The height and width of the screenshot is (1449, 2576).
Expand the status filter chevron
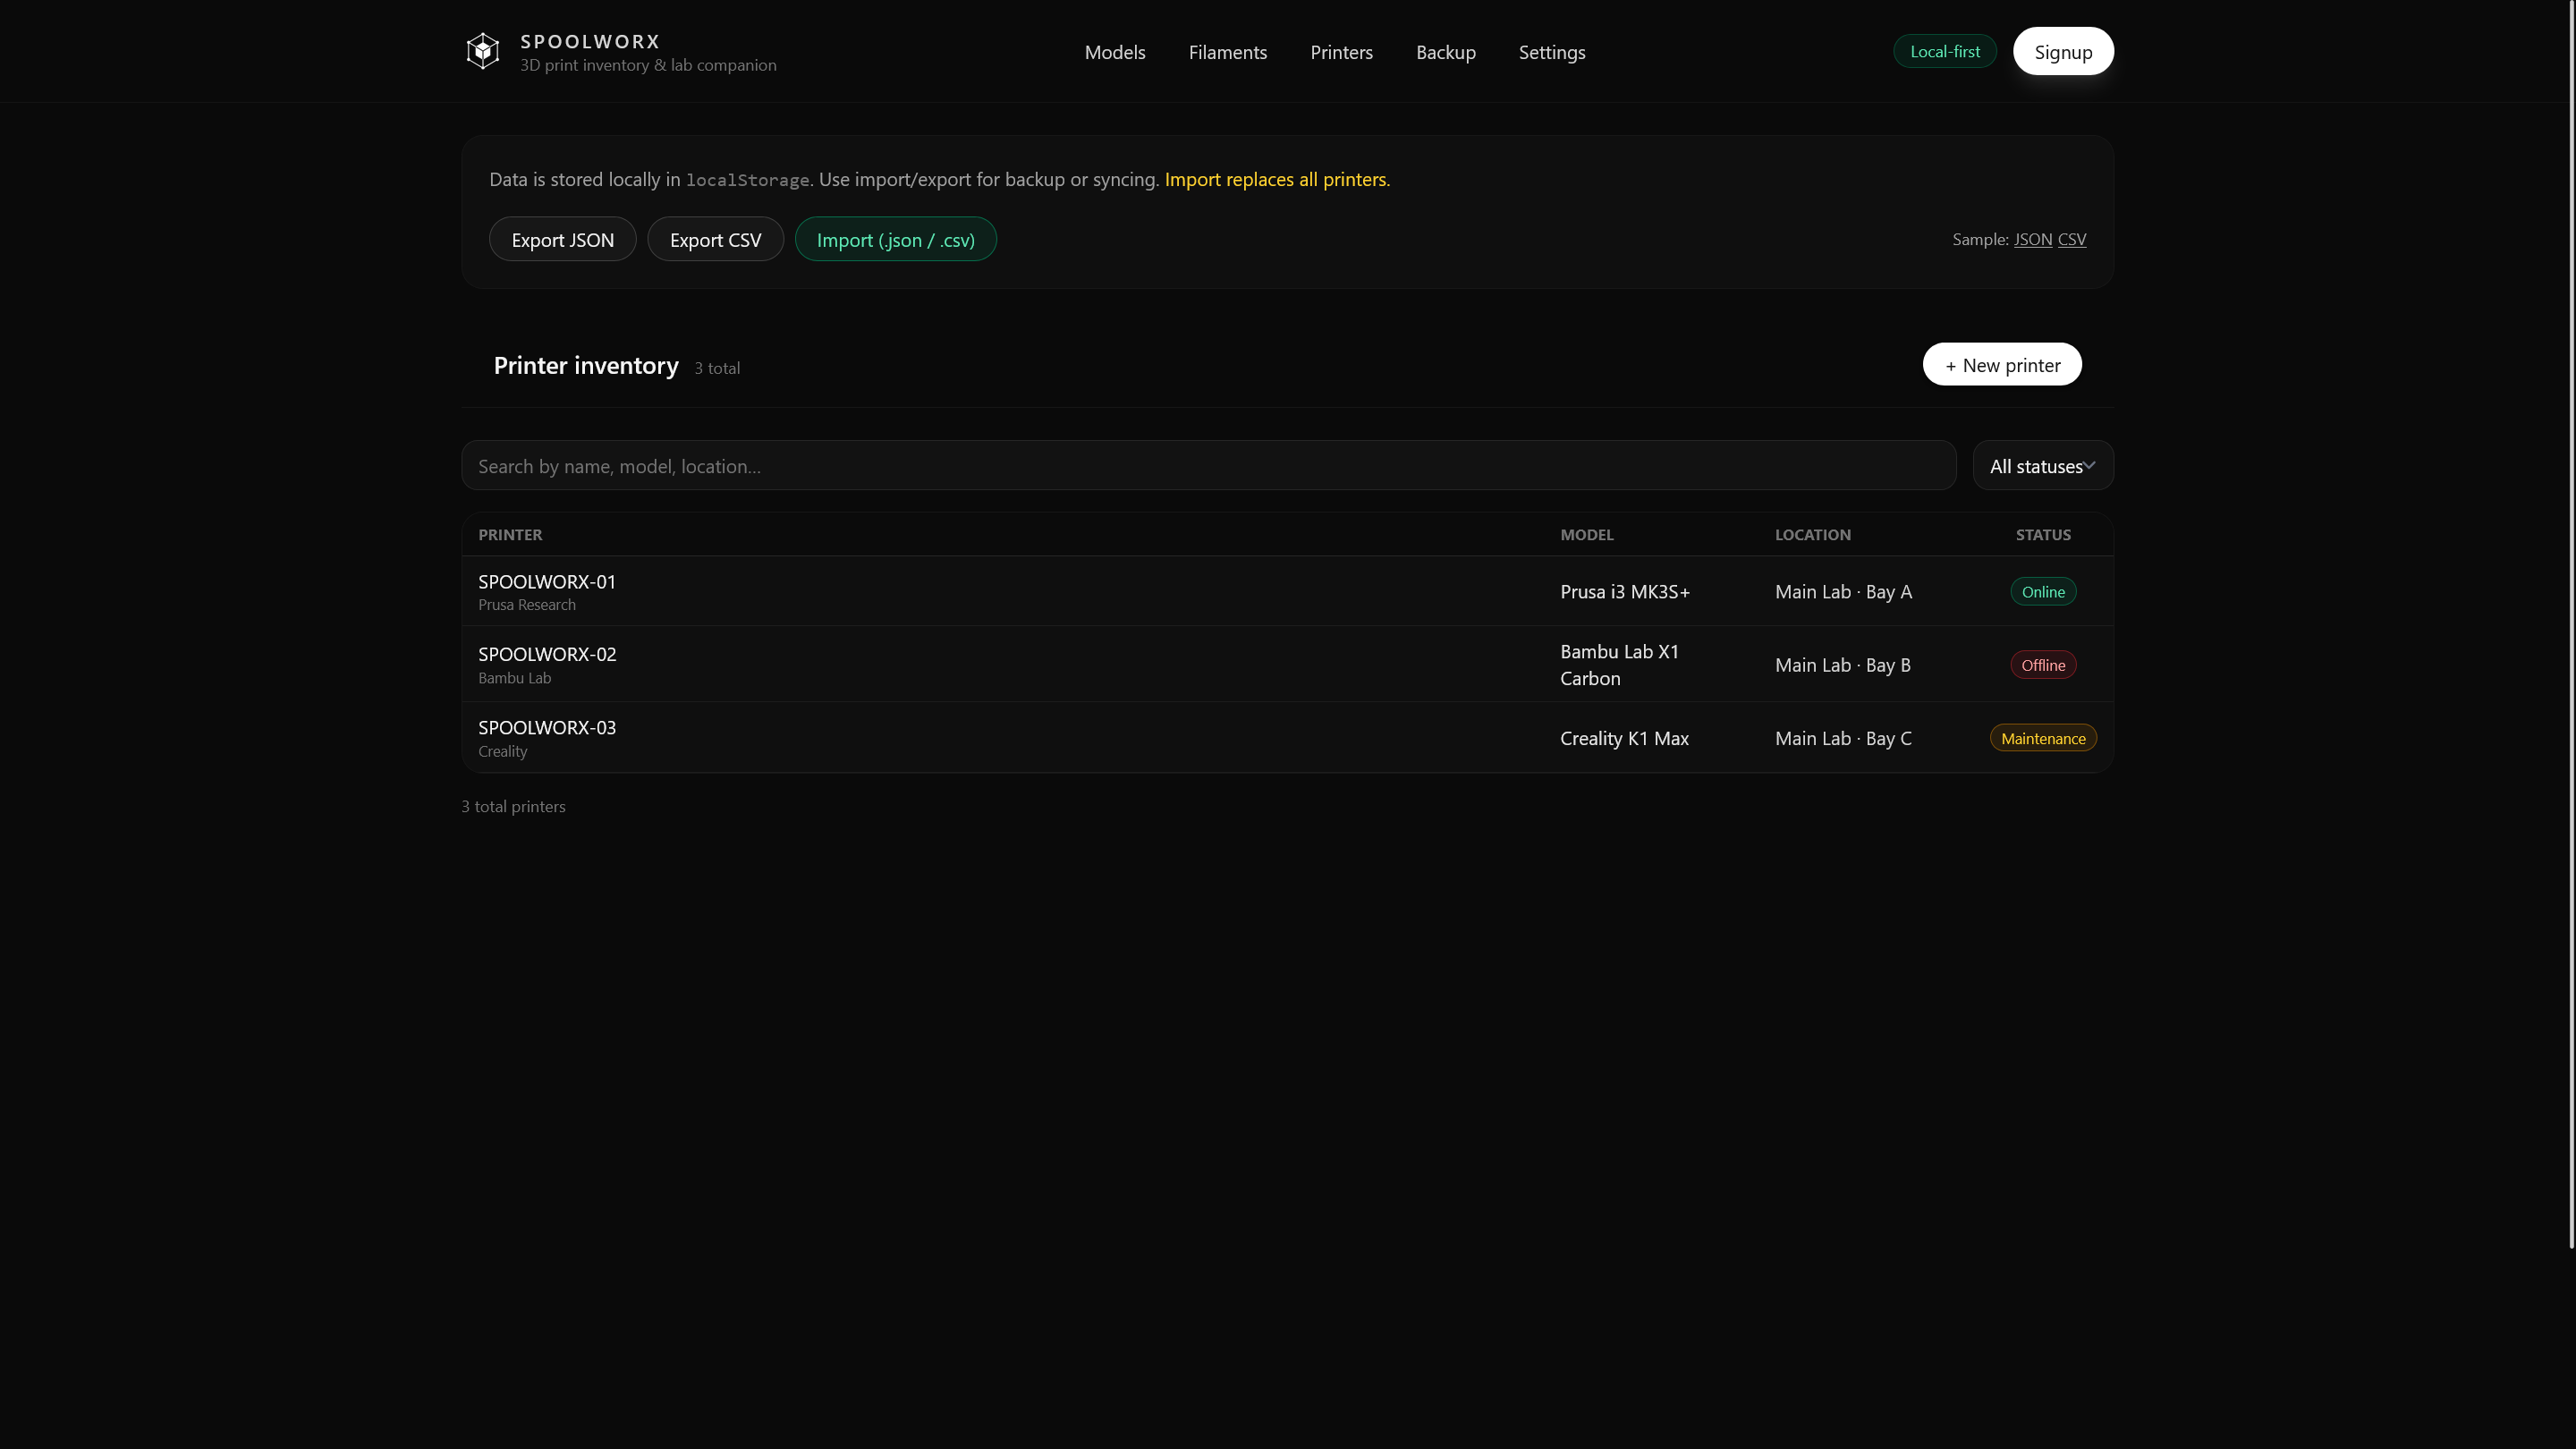(2089, 465)
